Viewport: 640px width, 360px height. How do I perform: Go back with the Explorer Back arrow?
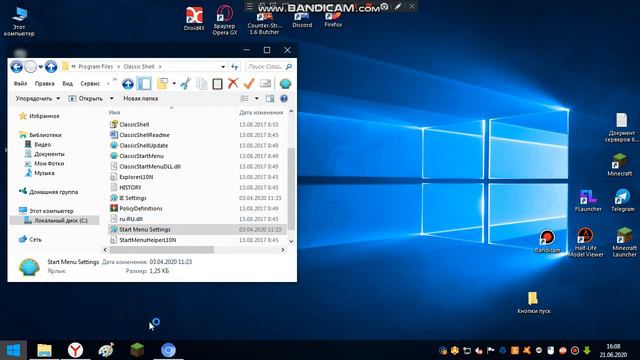click(x=16, y=67)
